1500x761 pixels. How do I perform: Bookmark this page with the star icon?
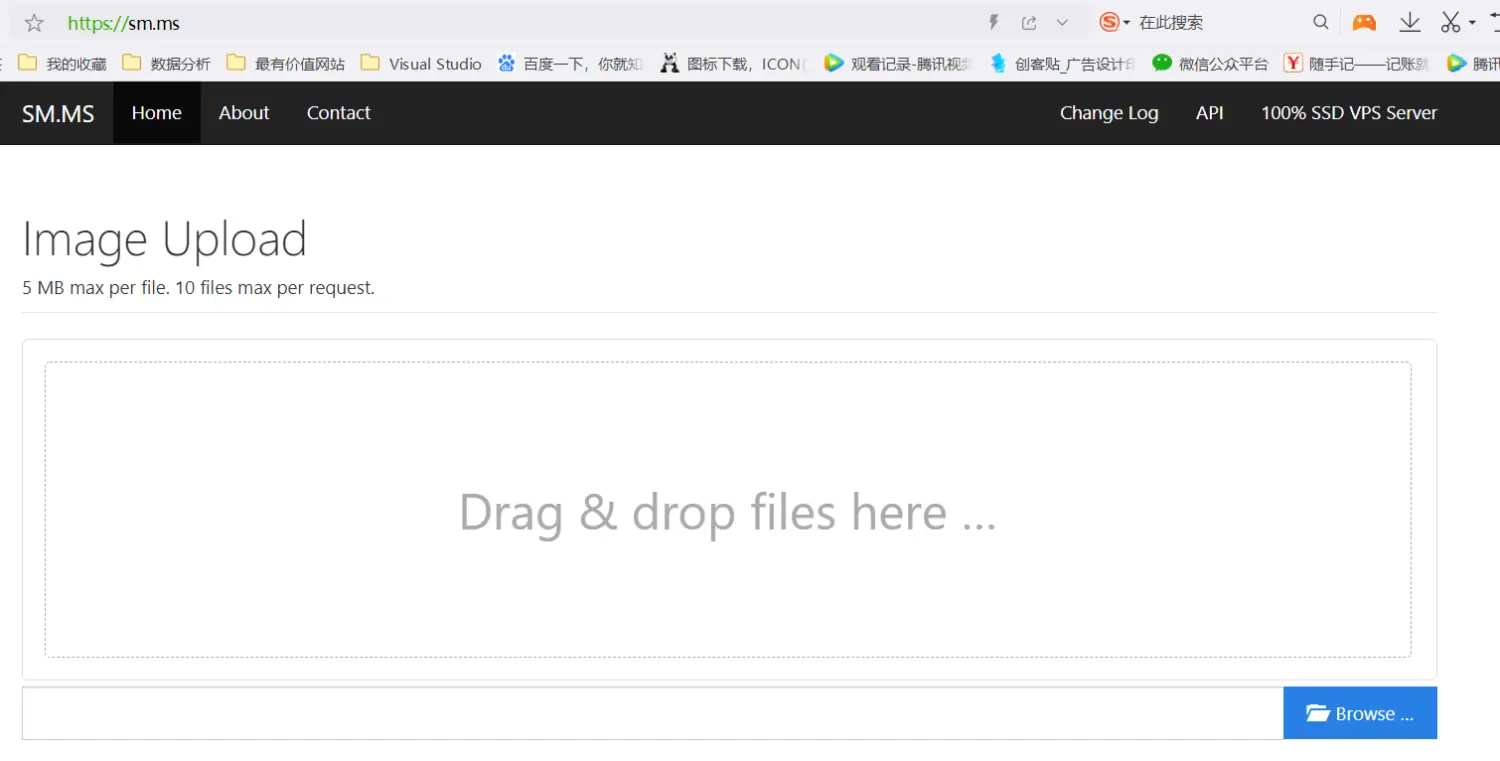(34, 22)
